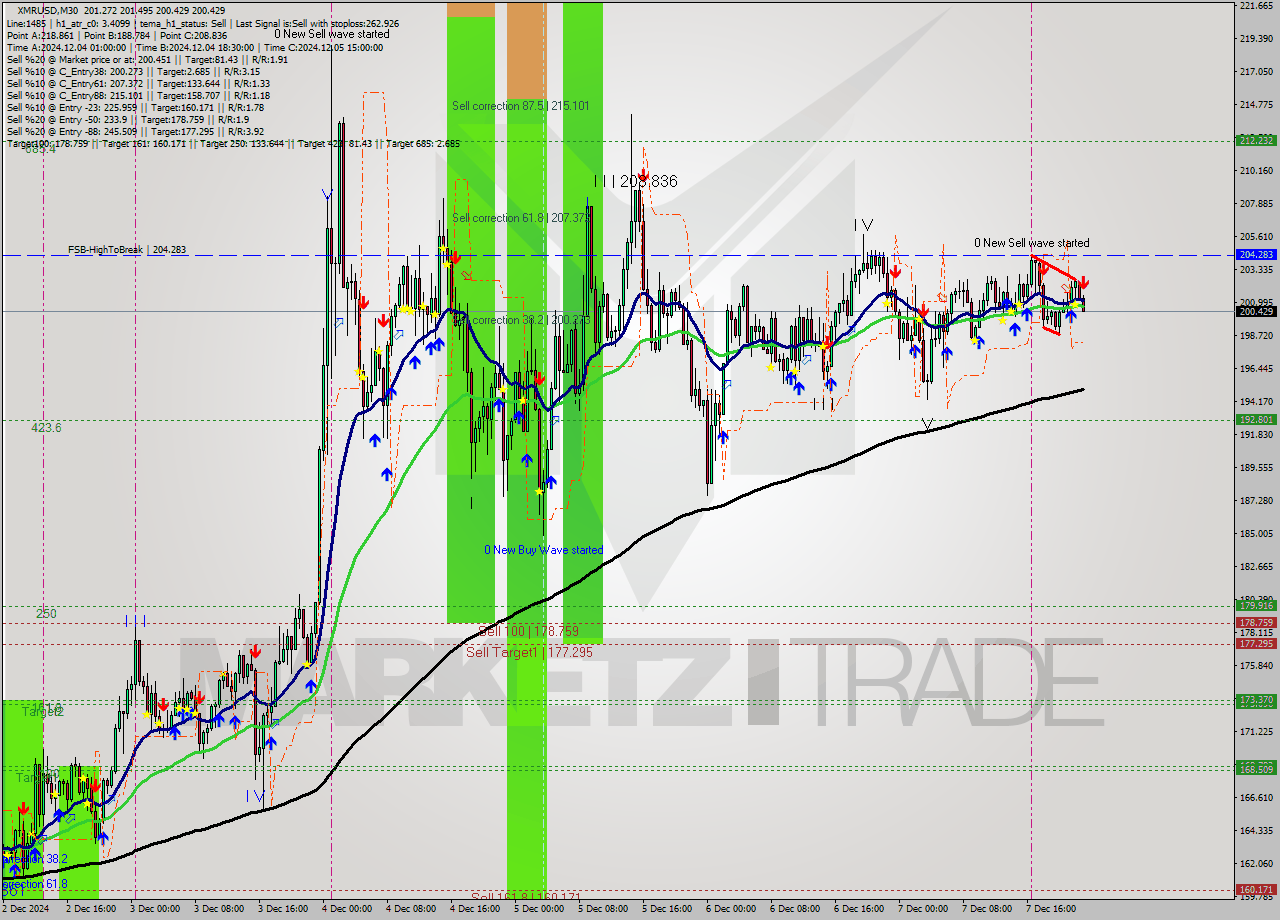Click red sell arrow above 208.836 peak
Image resolution: width=1280 pixels, height=920 pixels.
pyautogui.click(x=641, y=177)
